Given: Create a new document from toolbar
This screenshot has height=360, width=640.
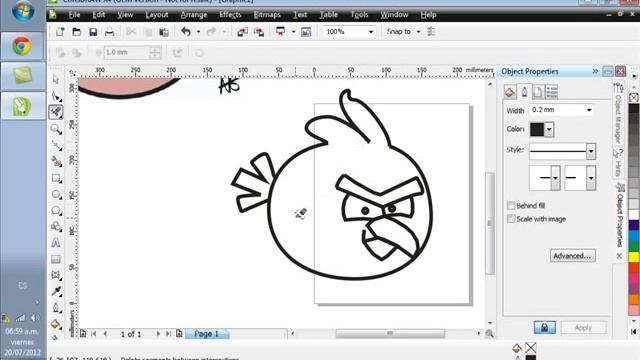Looking at the screenshot, I should 60,31.
